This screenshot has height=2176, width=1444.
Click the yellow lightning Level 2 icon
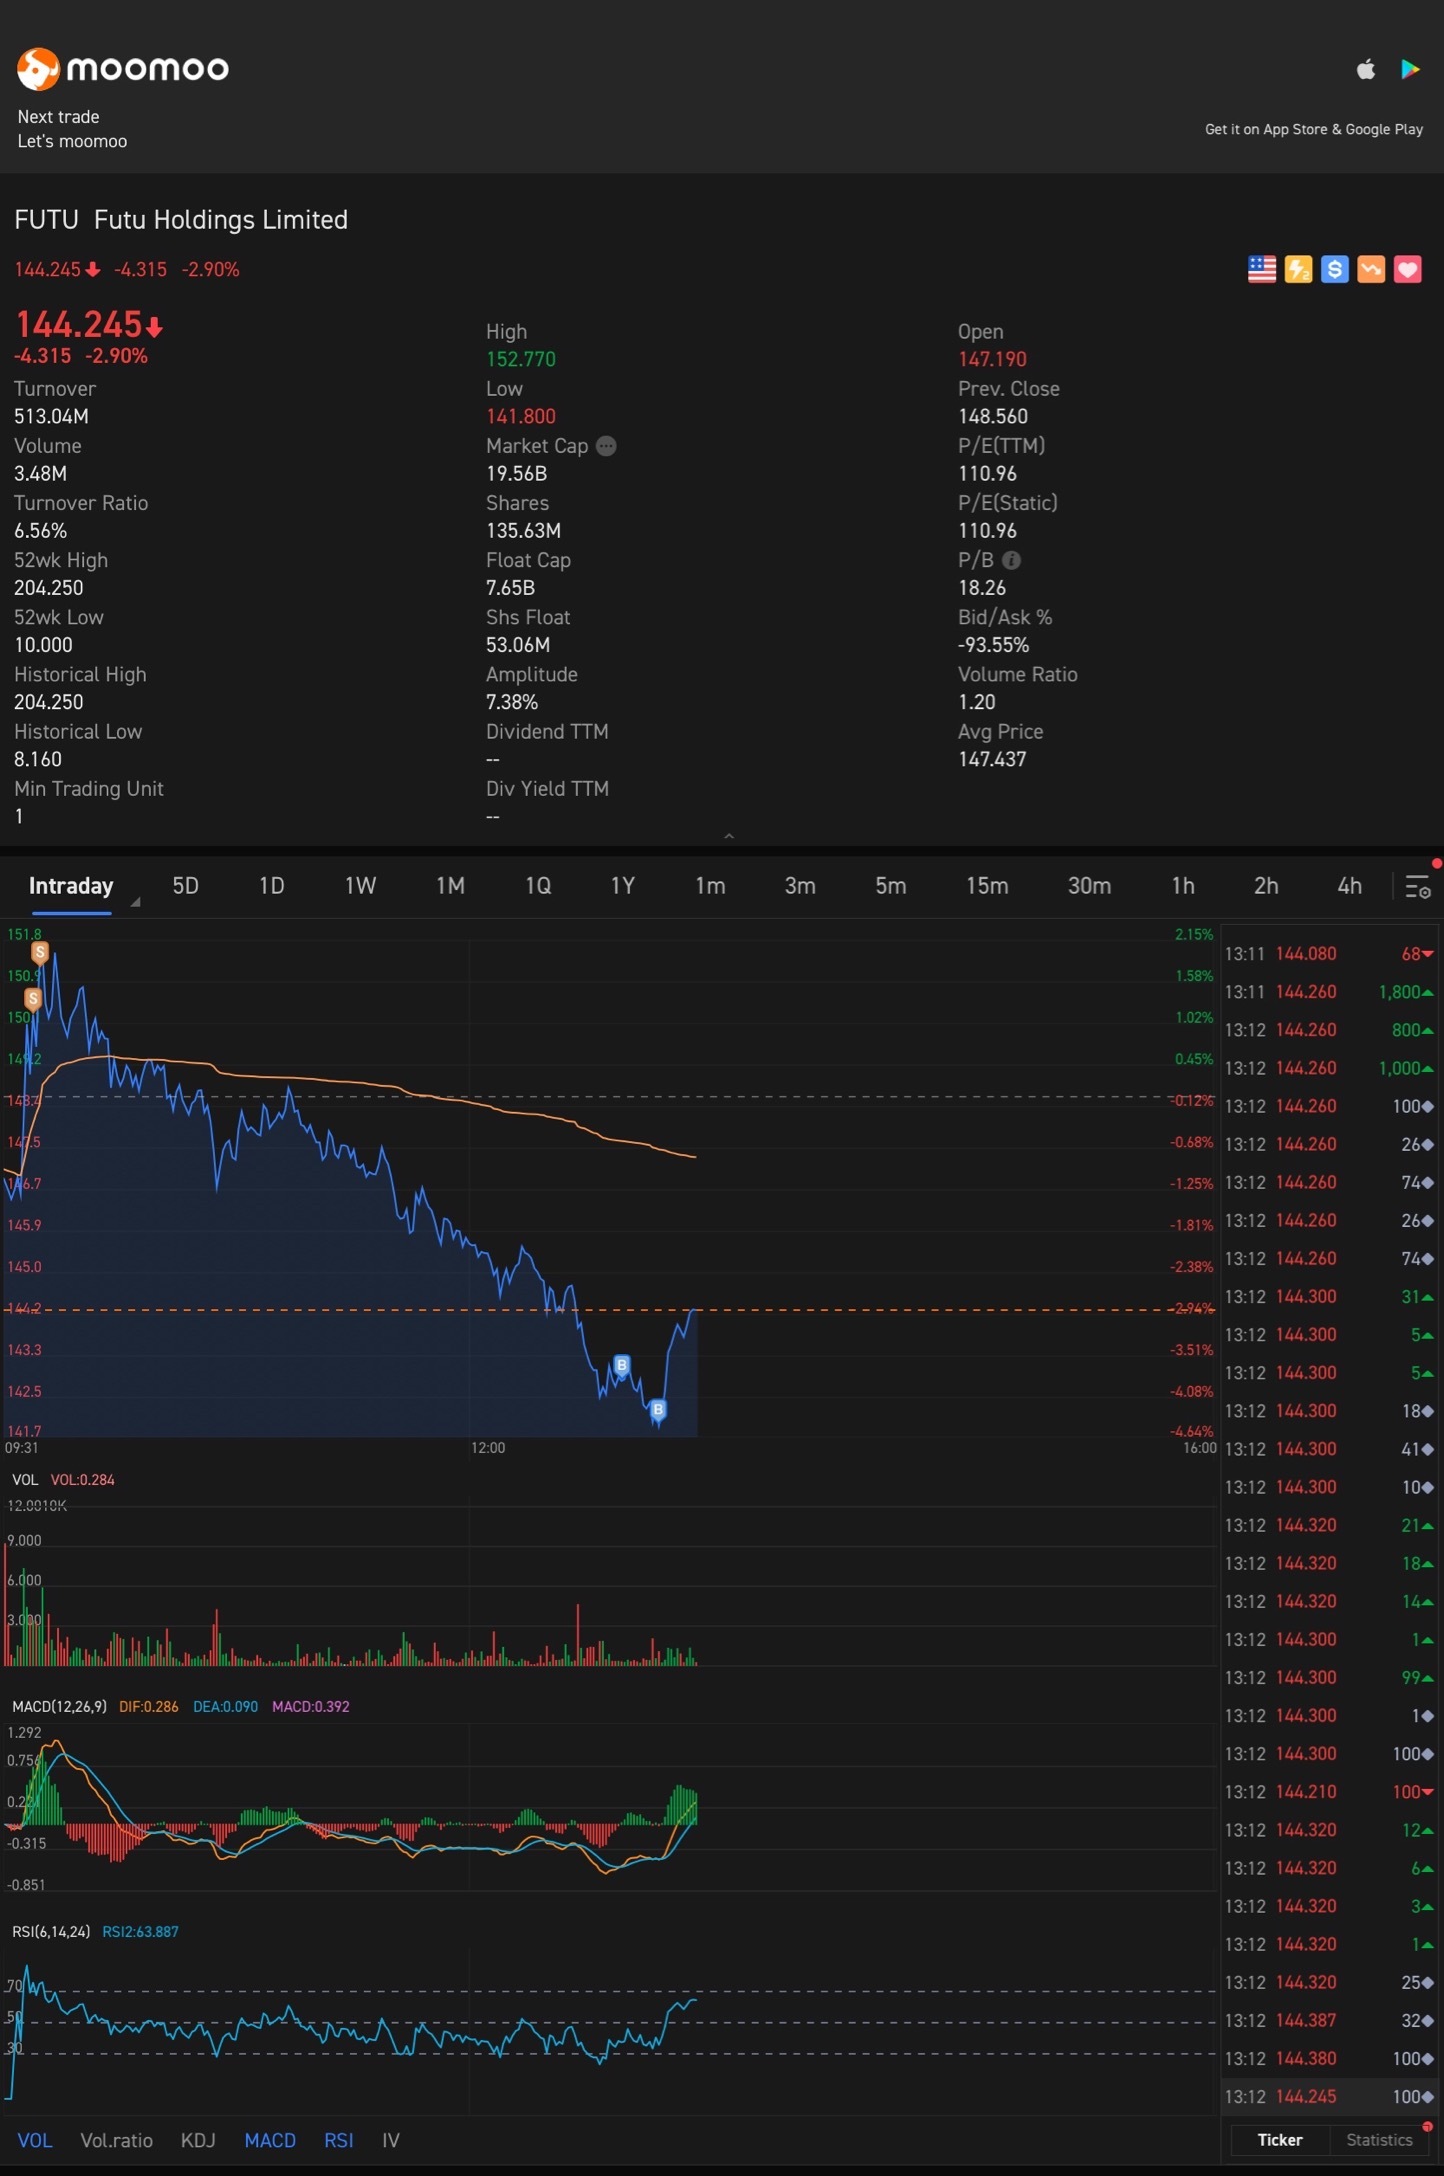[x=1298, y=269]
